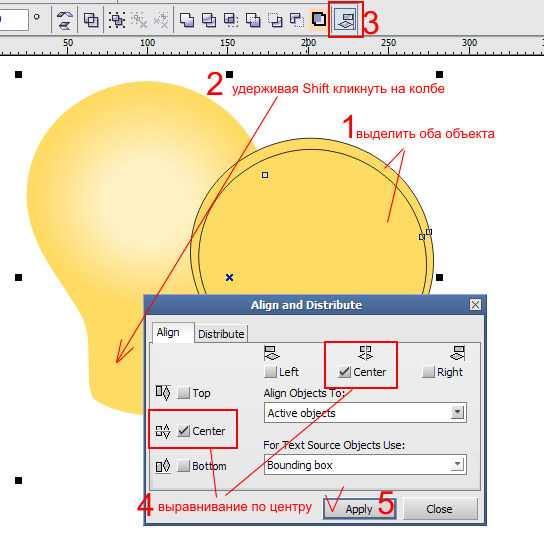Click the Intersect shaping icon

[231, 19]
